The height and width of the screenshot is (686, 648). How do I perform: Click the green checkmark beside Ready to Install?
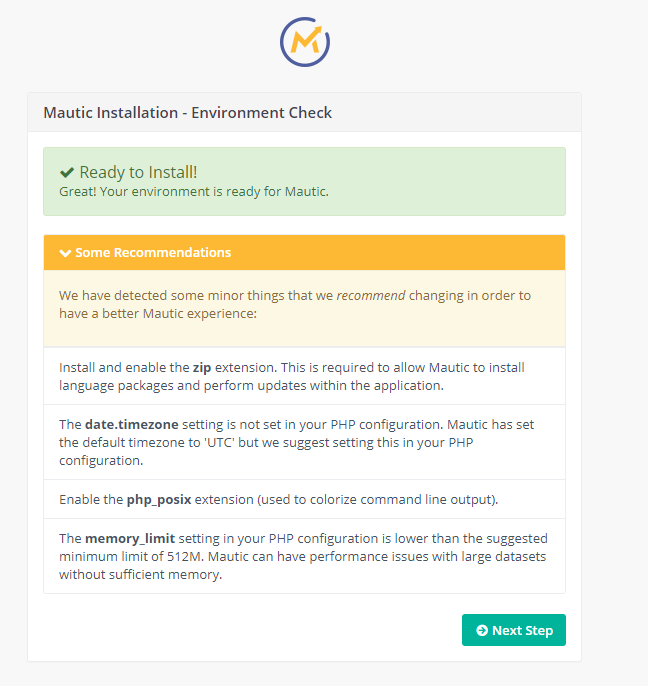tap(66, 172)
